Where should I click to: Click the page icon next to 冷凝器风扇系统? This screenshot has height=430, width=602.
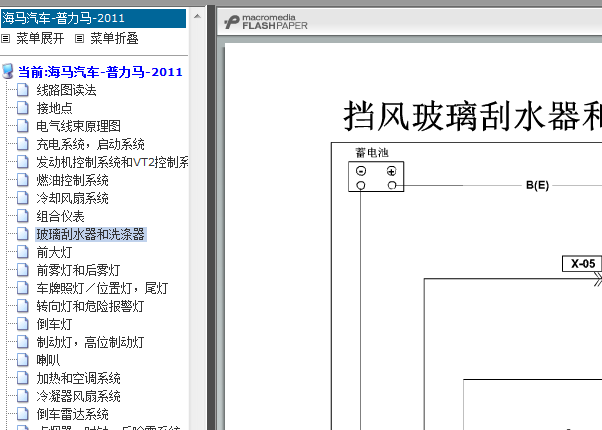point(23,396)
